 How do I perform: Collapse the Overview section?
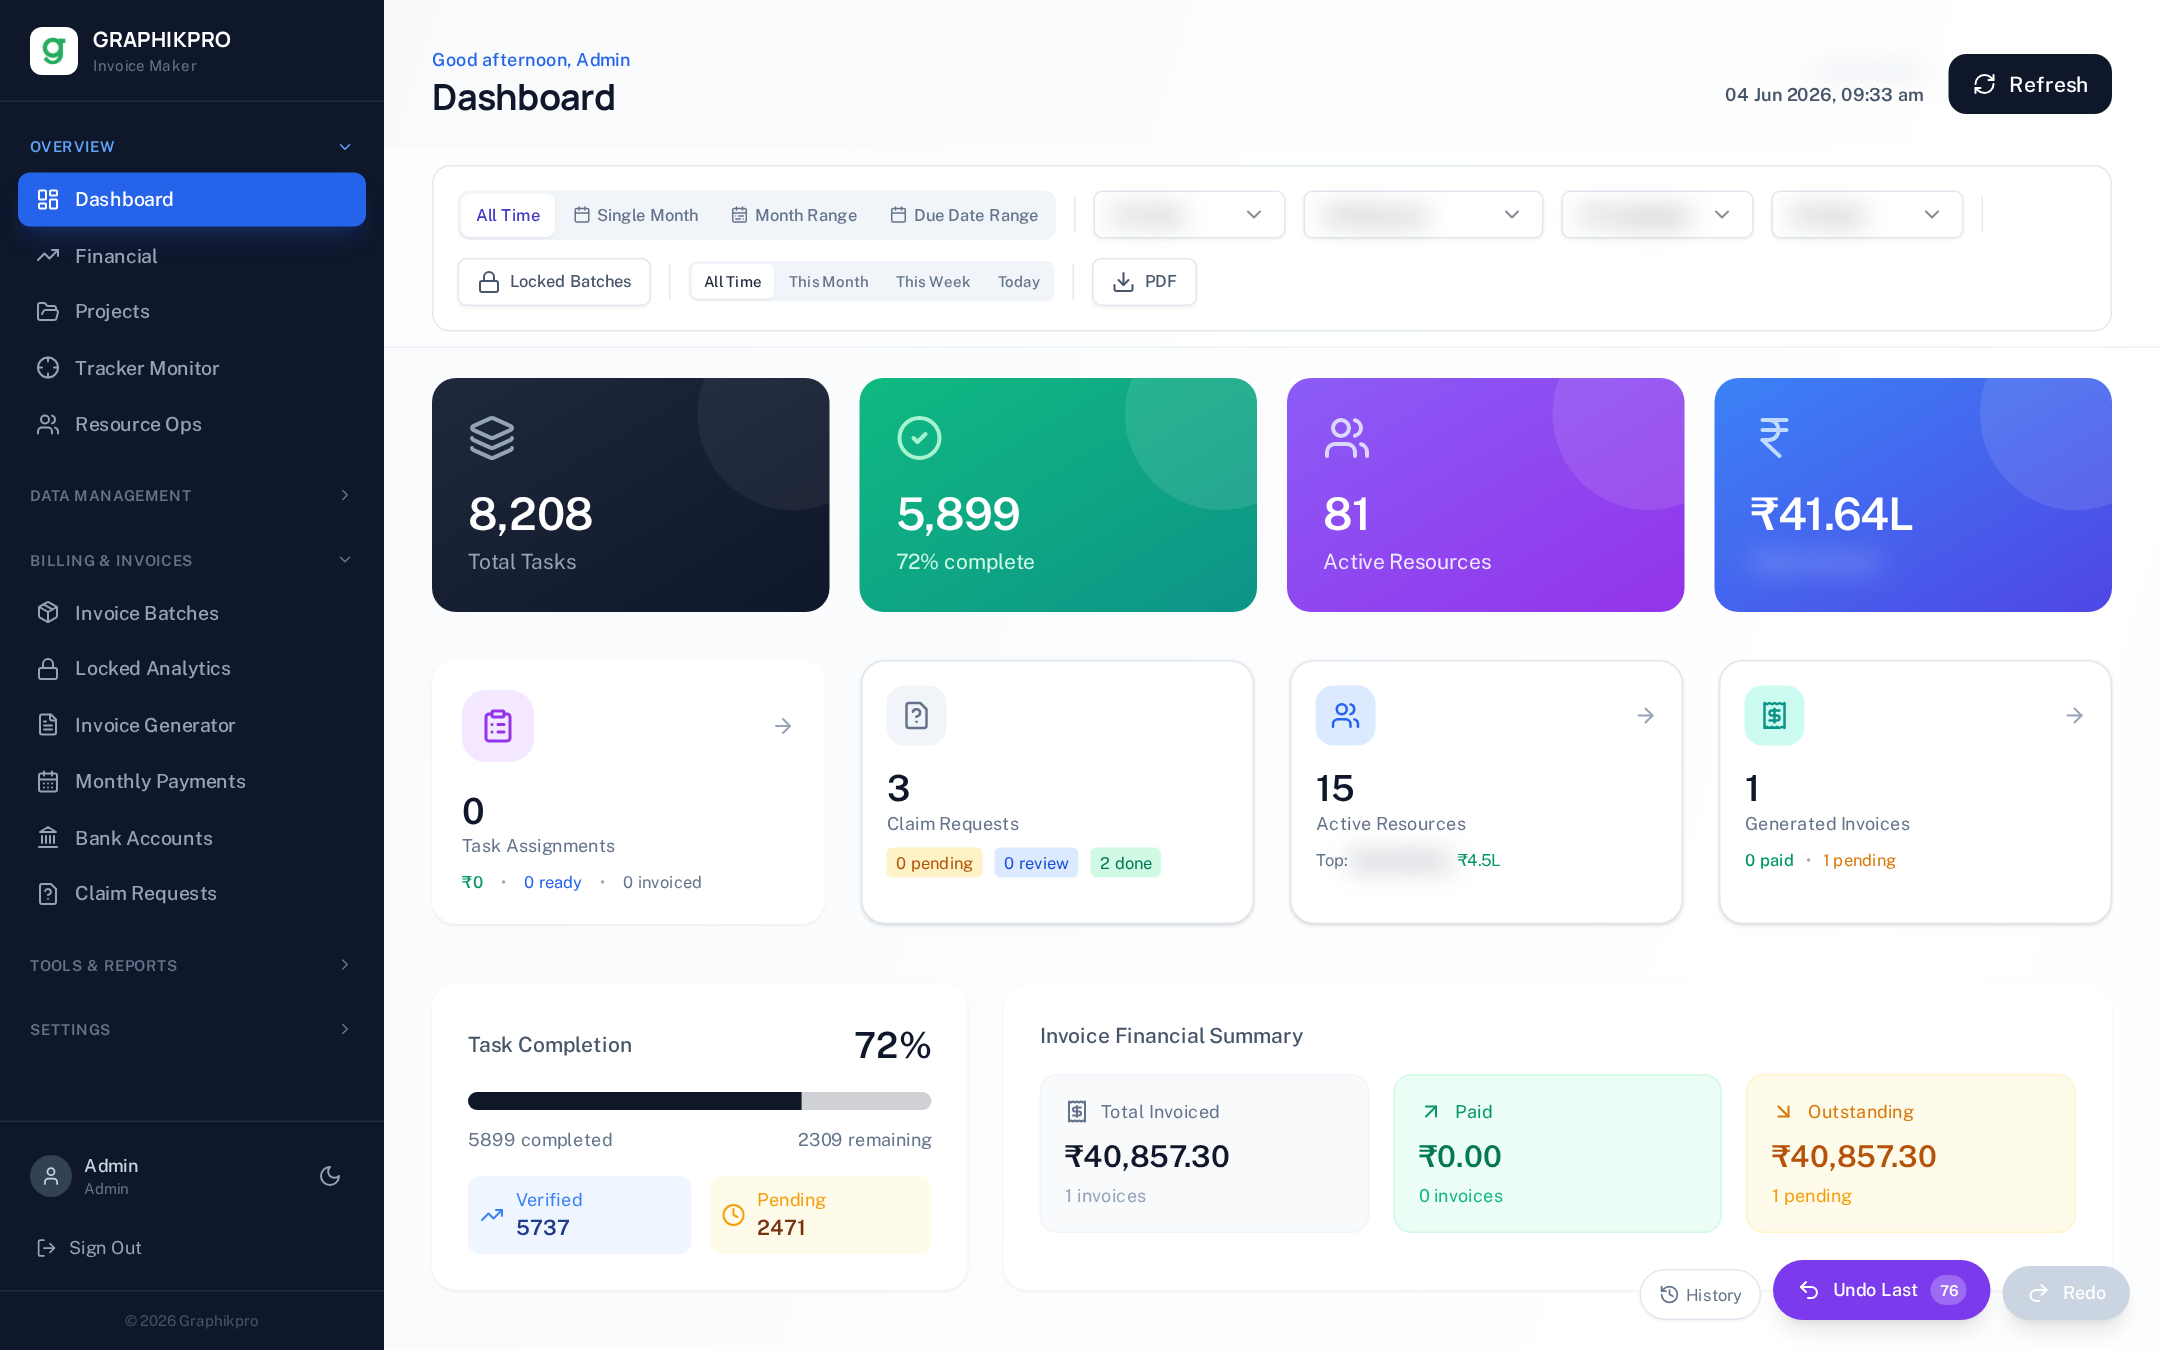click(x=191, y=147)
